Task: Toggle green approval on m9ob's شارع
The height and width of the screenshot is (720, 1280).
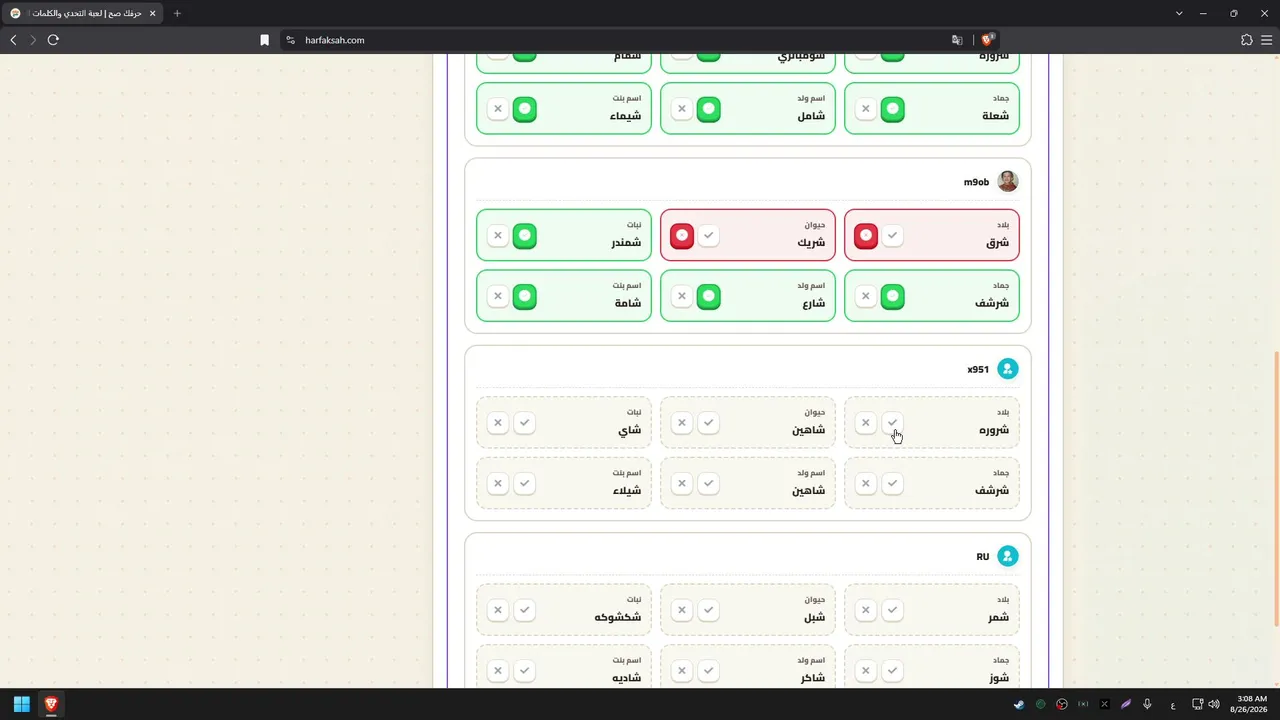Action: click(709, 296)
